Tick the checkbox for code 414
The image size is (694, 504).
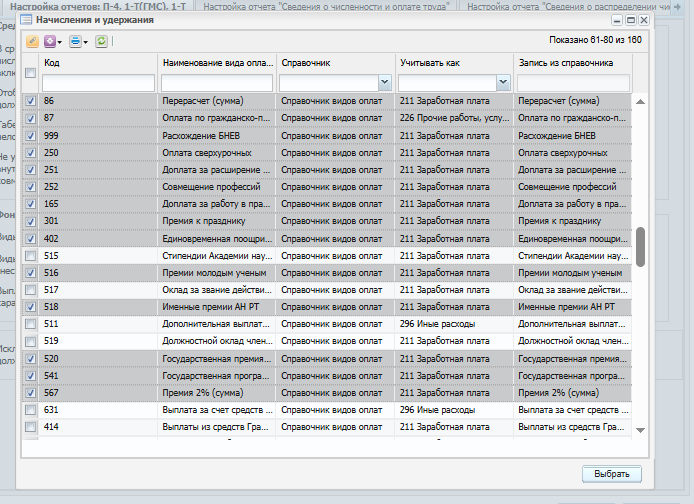click(x=31, y=427)
